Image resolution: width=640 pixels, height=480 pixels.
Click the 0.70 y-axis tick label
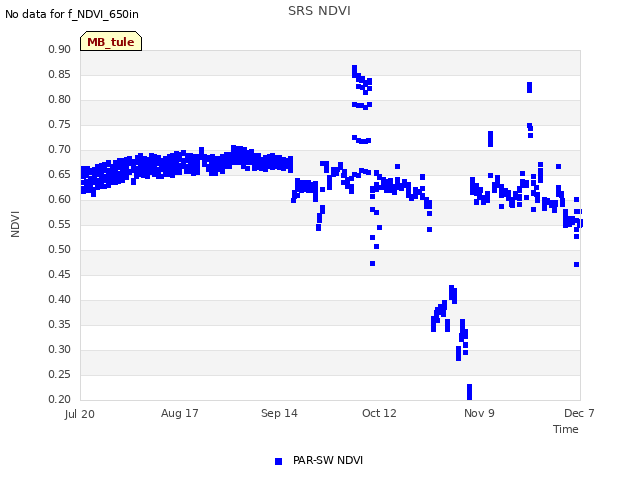[x=59, y=149]
